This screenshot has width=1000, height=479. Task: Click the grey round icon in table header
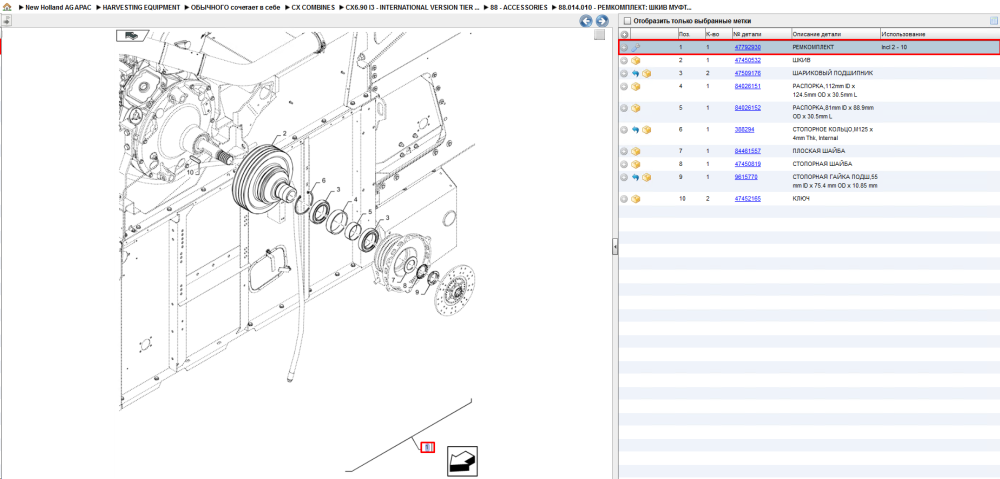coord(624,34)
